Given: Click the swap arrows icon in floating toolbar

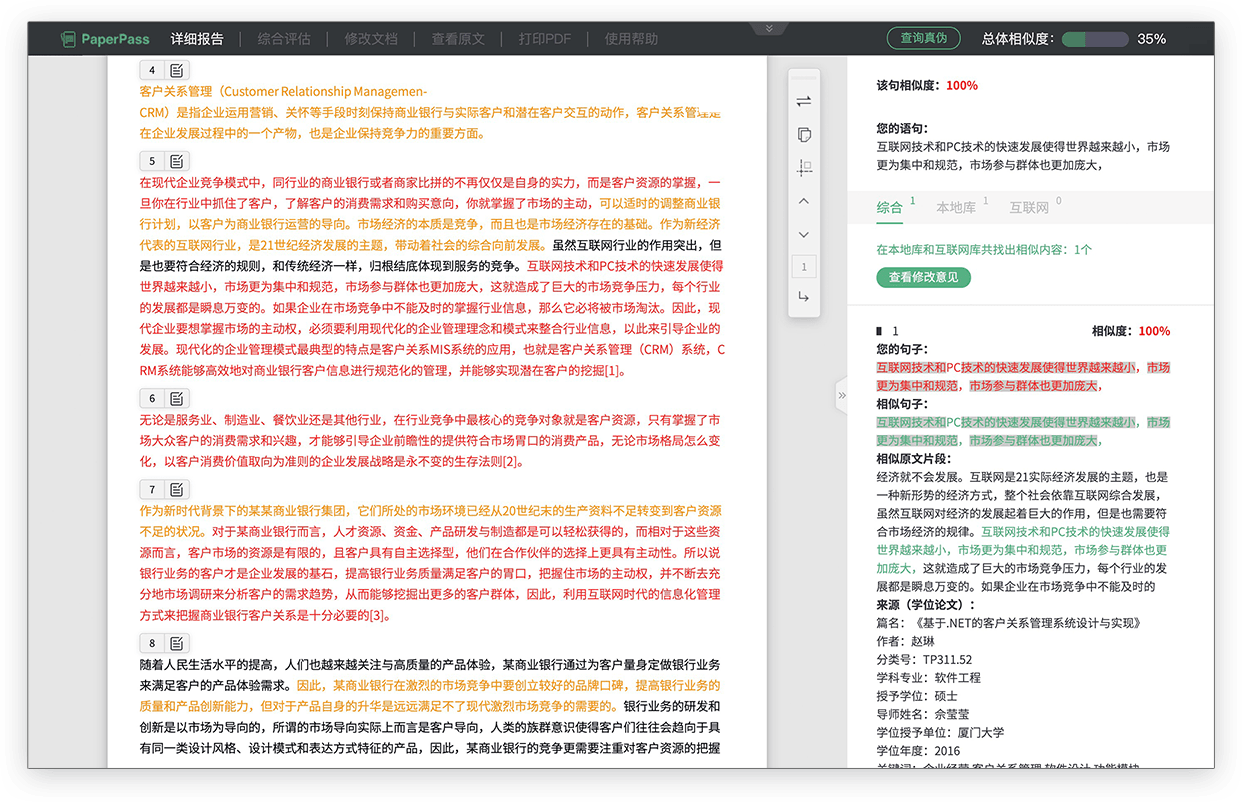Looking at the screenshot, I should tap(804, 101).
